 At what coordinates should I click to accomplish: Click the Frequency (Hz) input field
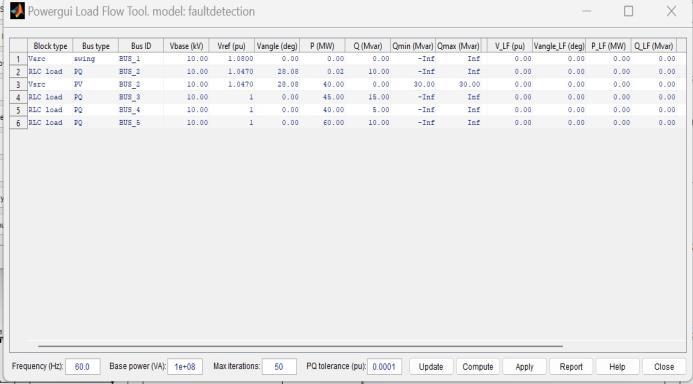[83, 367]
